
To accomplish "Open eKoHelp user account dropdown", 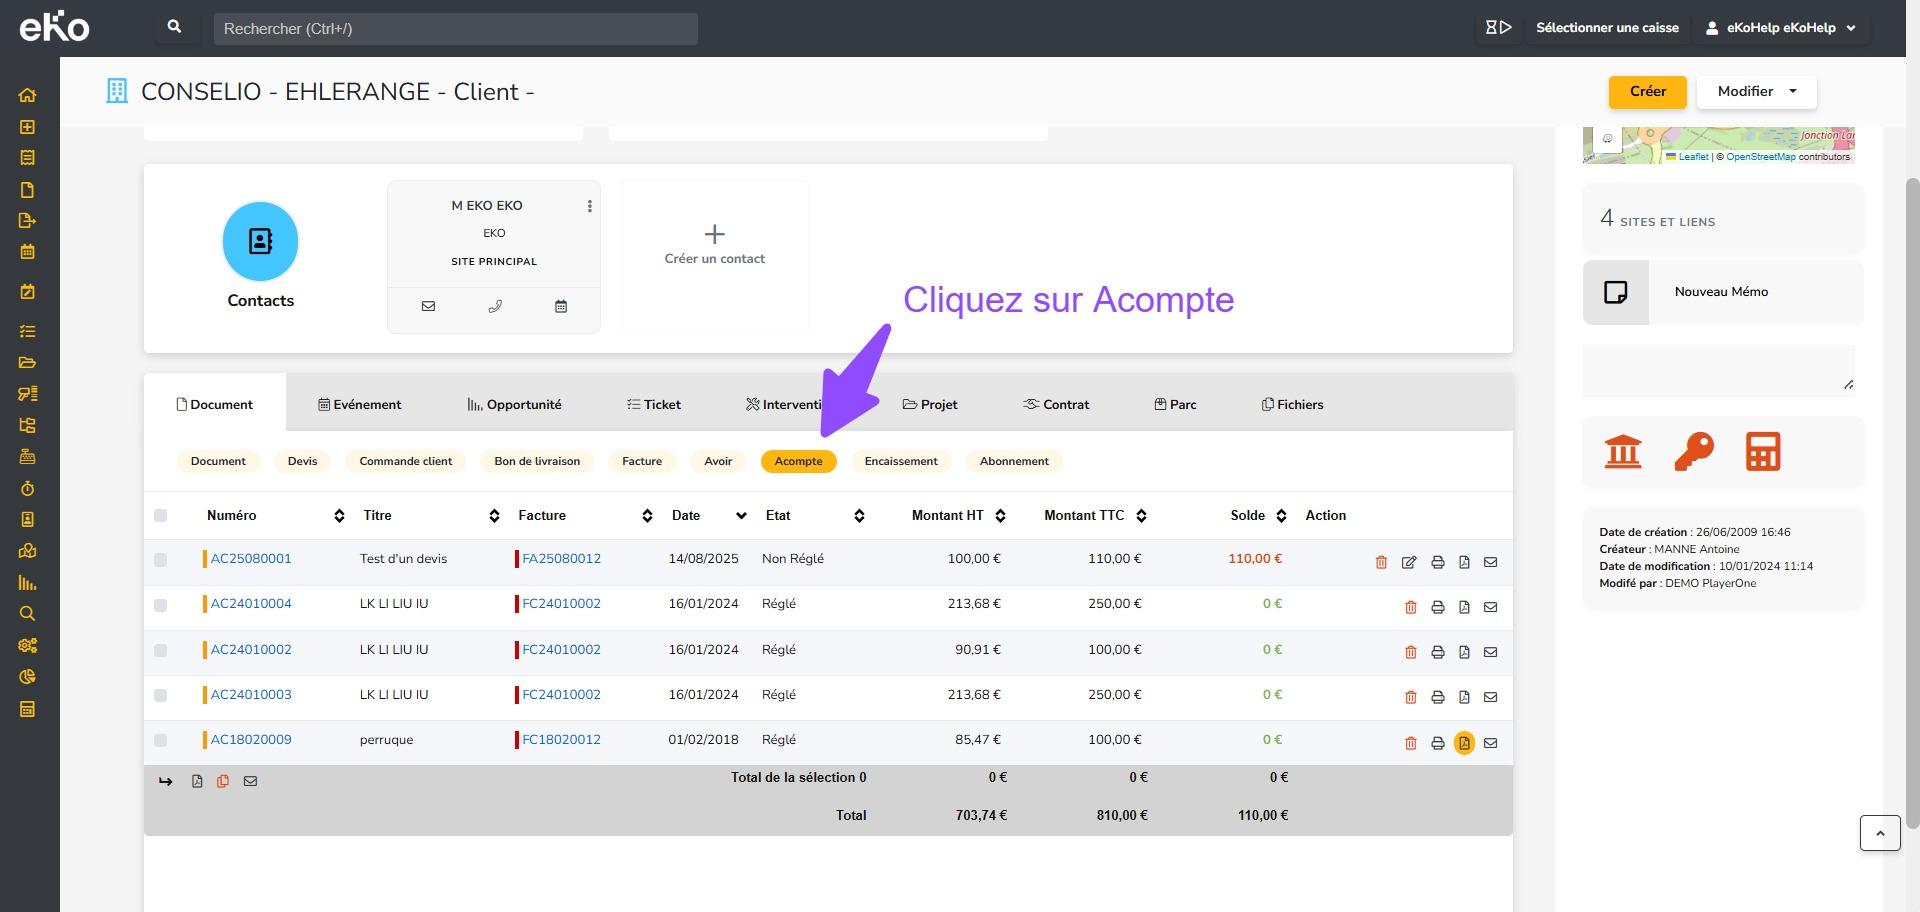I will (x=1780, y=28).
